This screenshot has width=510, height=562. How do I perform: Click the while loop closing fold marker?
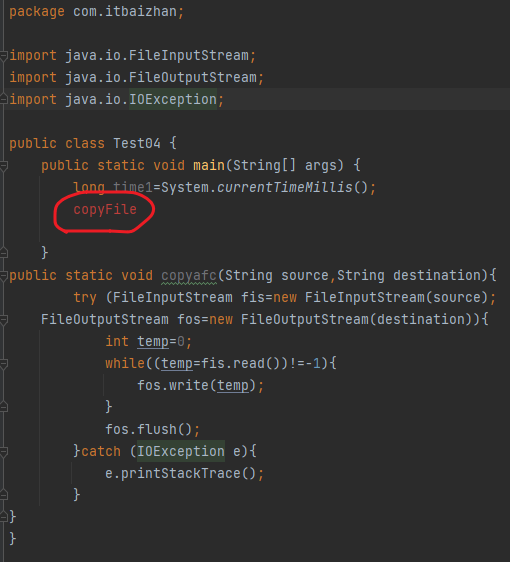tap(3, 408)
